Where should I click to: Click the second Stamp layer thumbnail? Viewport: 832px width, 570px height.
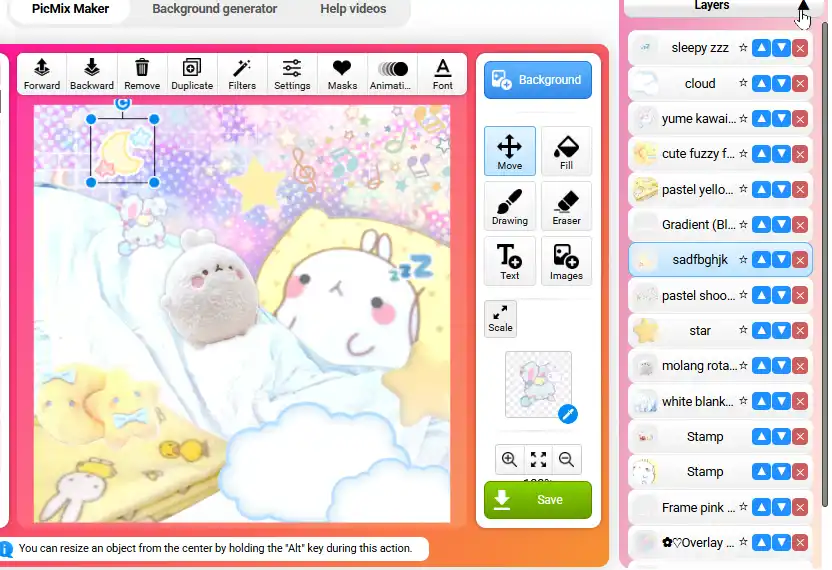[646, 472]
